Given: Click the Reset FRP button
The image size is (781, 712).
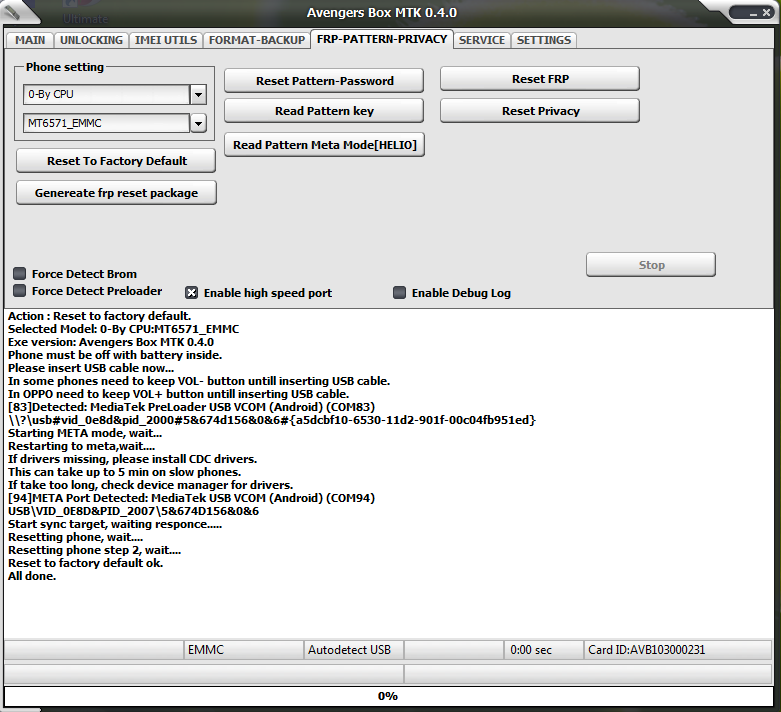Looking at the screenshot, I should point(540,79).
